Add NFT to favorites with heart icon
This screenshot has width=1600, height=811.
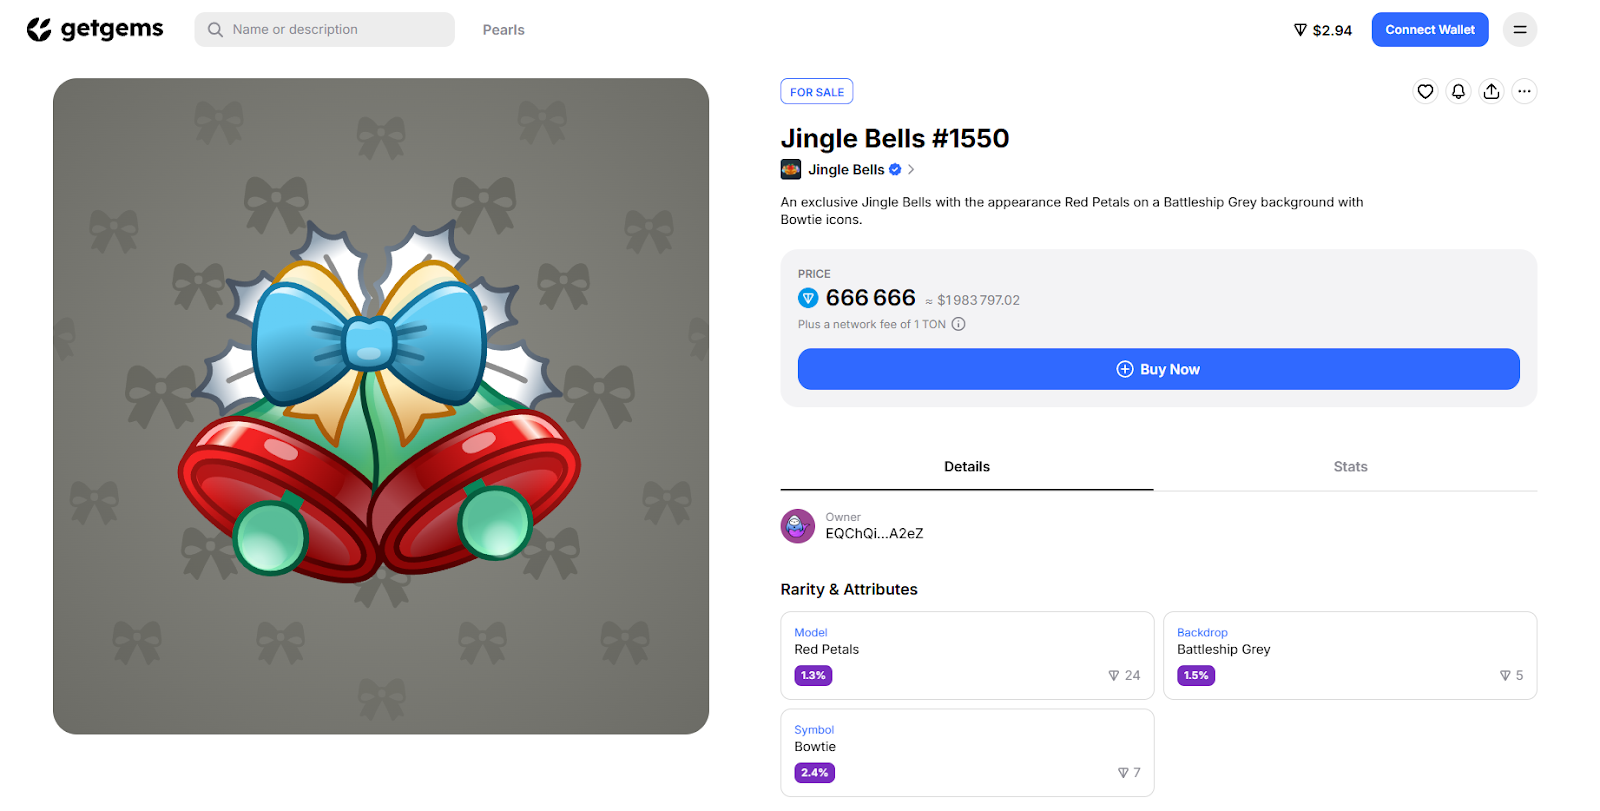tap(1425, 92)
